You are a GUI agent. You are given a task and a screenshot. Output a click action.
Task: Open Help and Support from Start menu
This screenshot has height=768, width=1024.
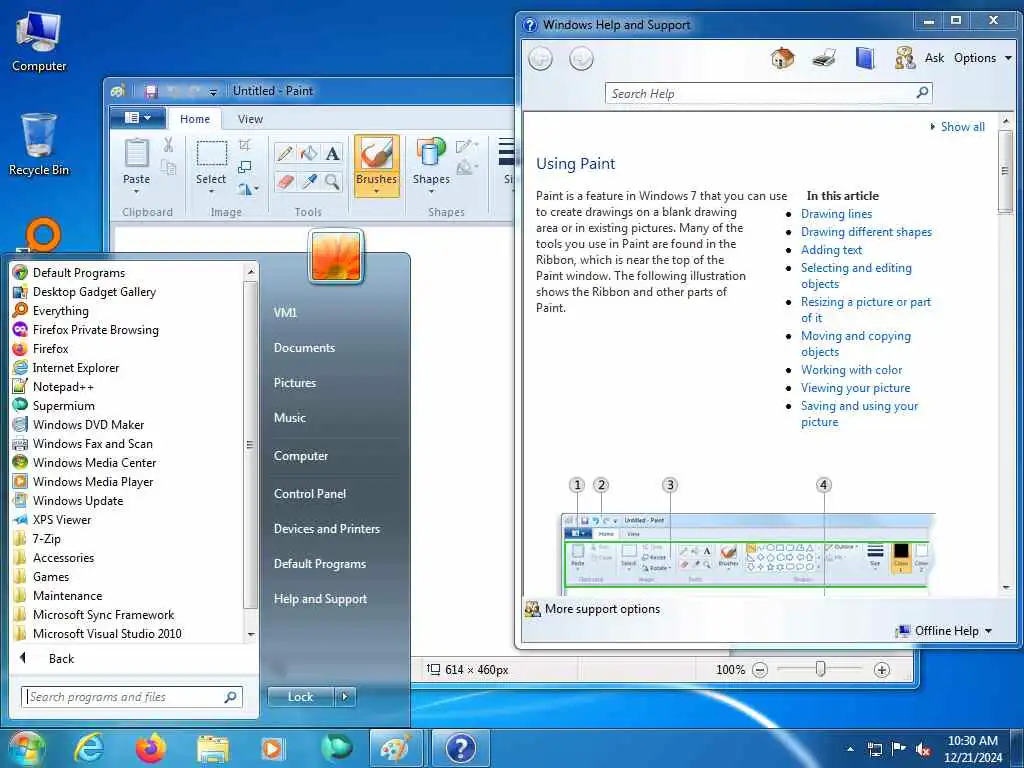320,599
